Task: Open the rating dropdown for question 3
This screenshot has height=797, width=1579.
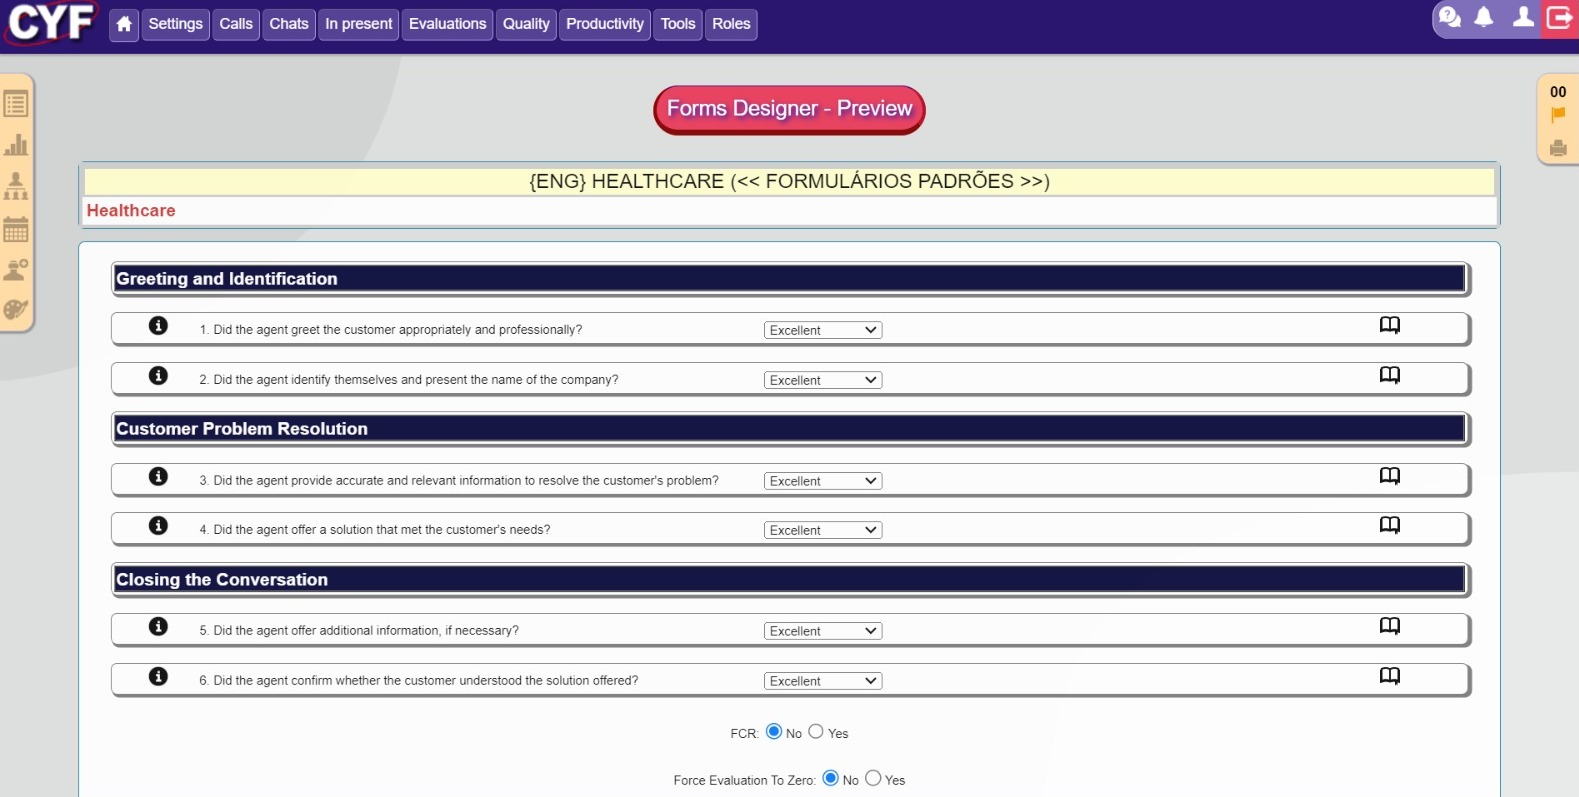Action: pos(823,482)
